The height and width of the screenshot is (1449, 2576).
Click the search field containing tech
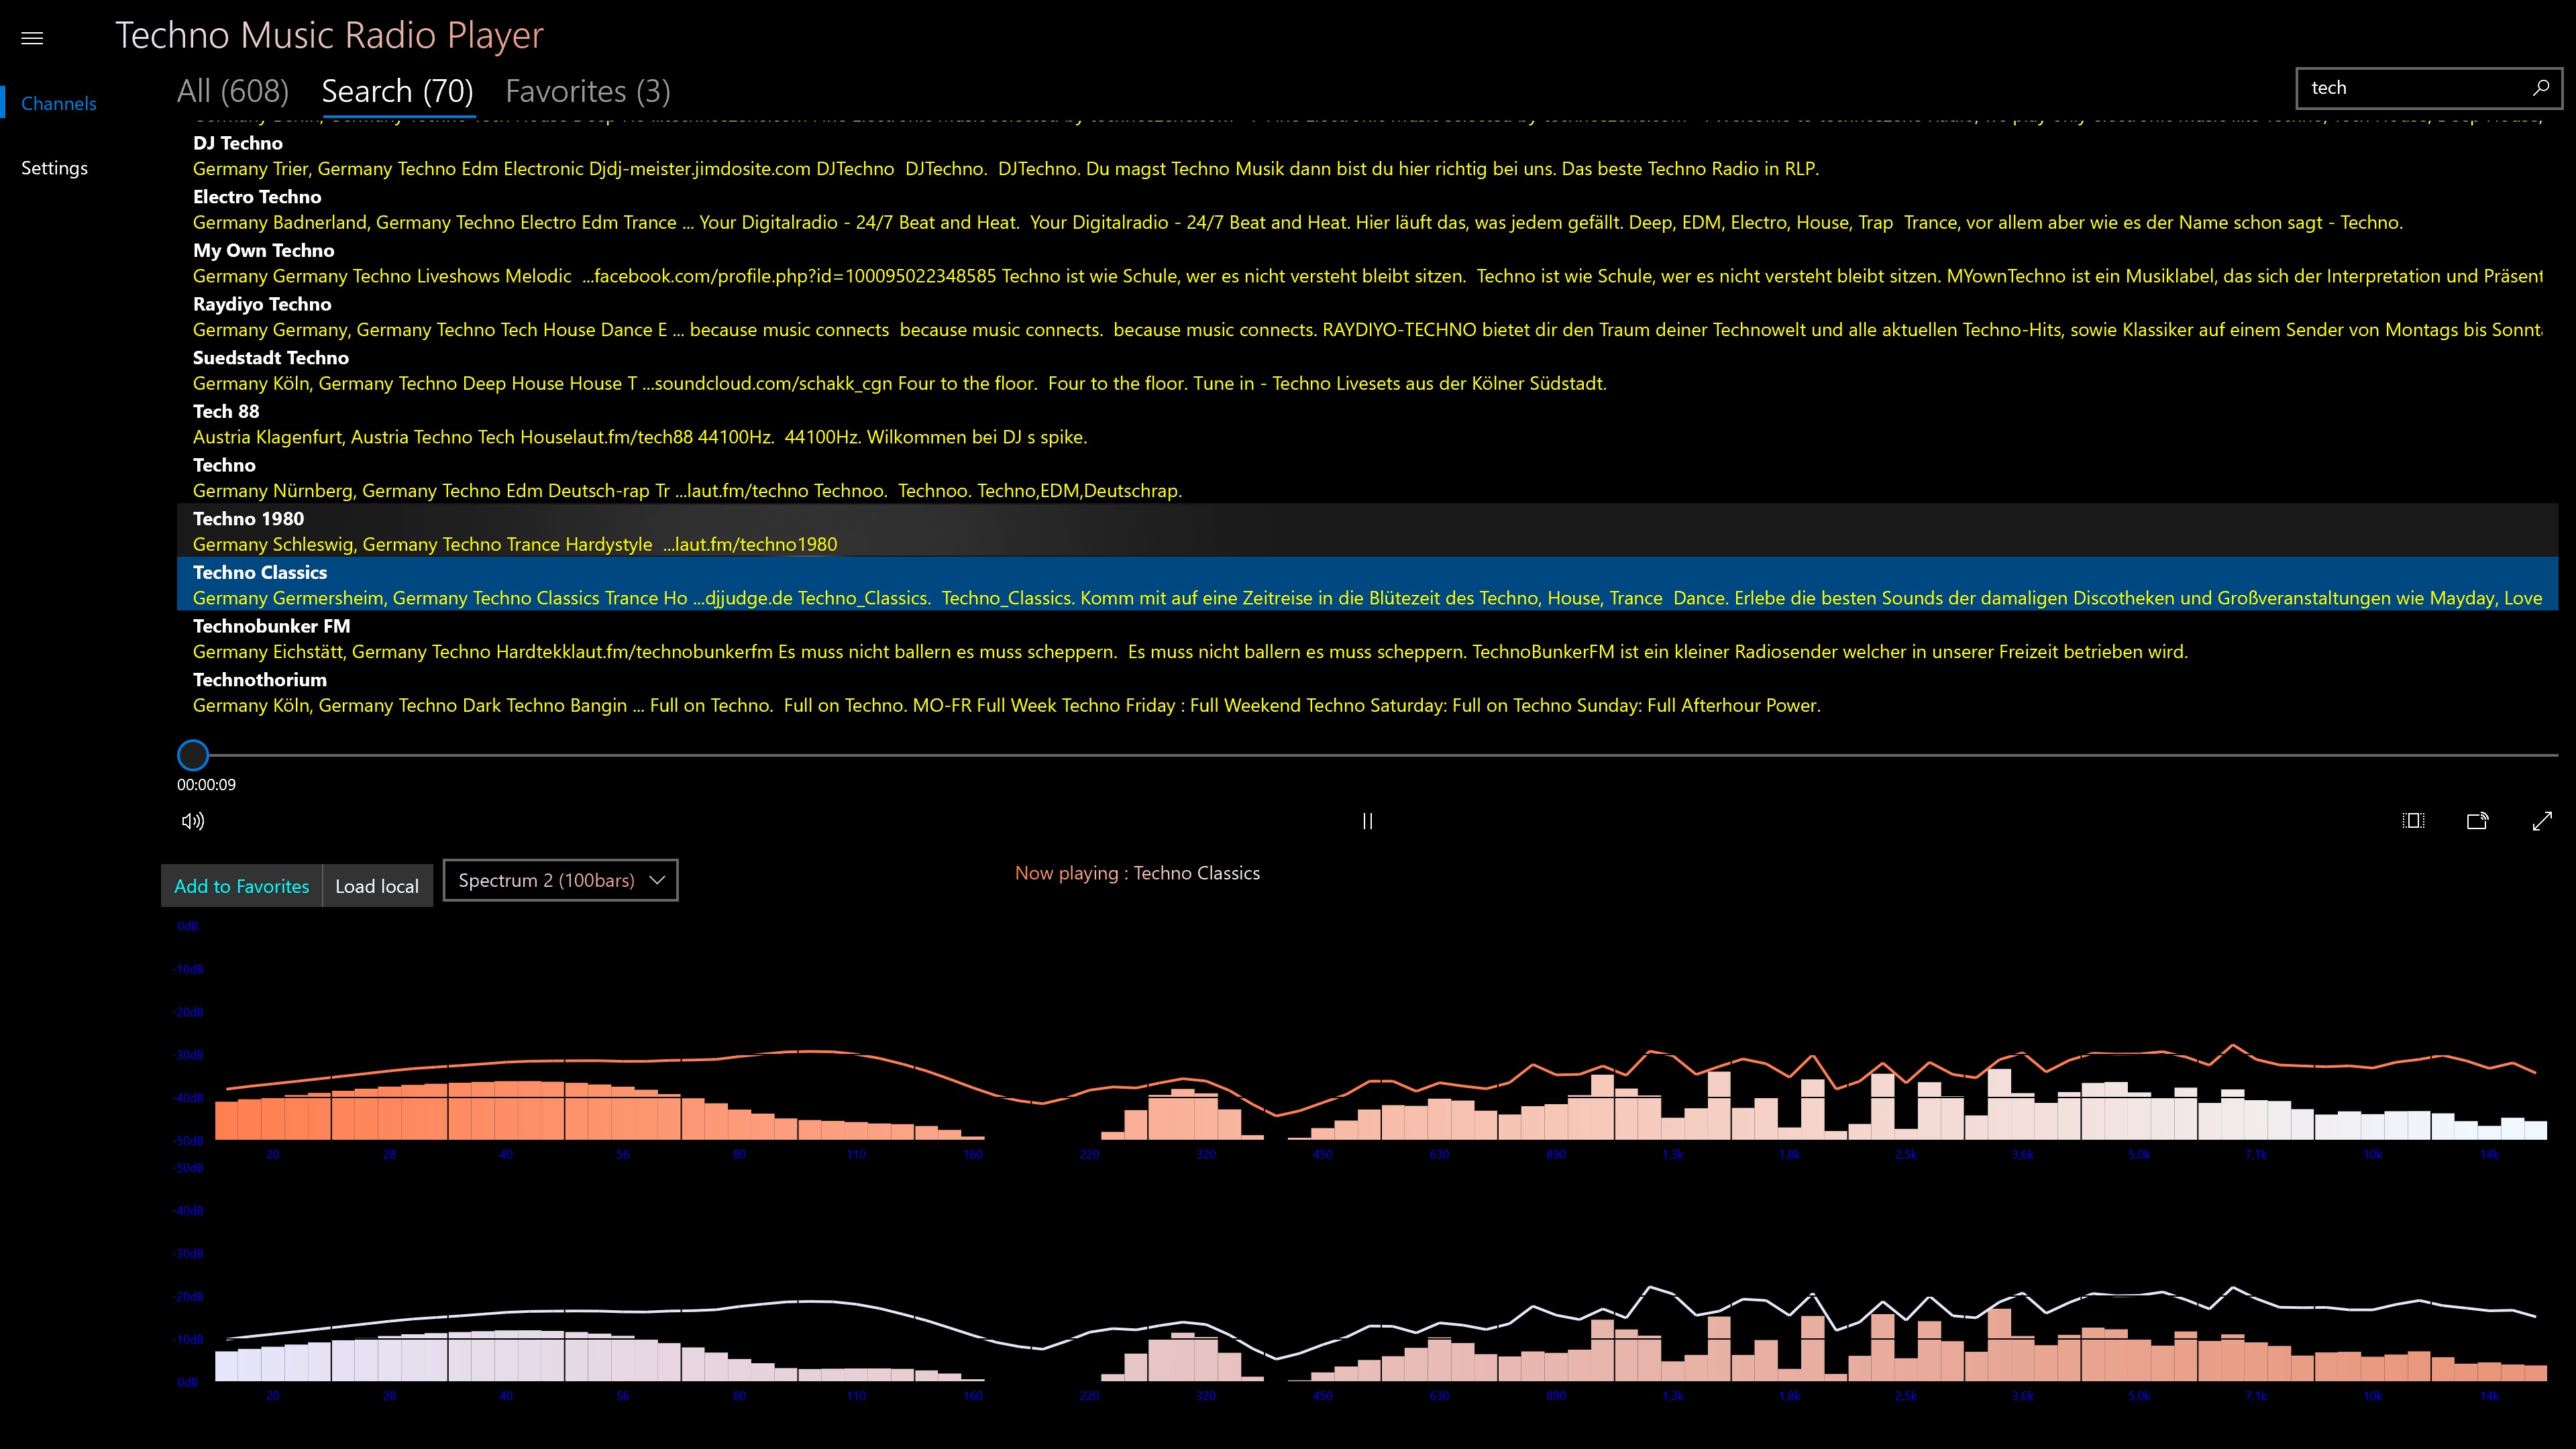[x=2410, y=88]
